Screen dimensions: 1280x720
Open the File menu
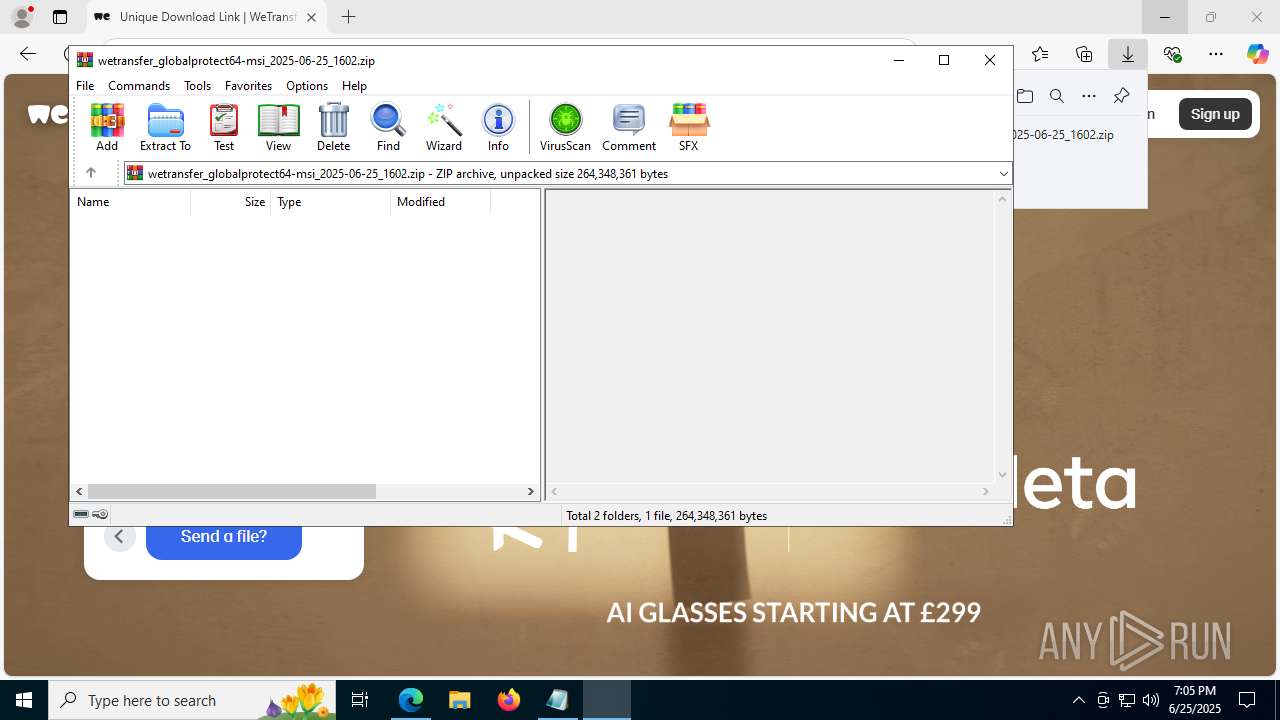[x=85, y=86]
